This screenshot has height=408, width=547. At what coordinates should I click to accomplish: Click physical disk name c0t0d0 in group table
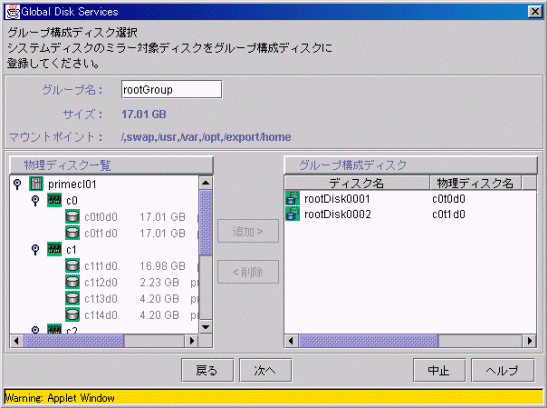[449, 199]
